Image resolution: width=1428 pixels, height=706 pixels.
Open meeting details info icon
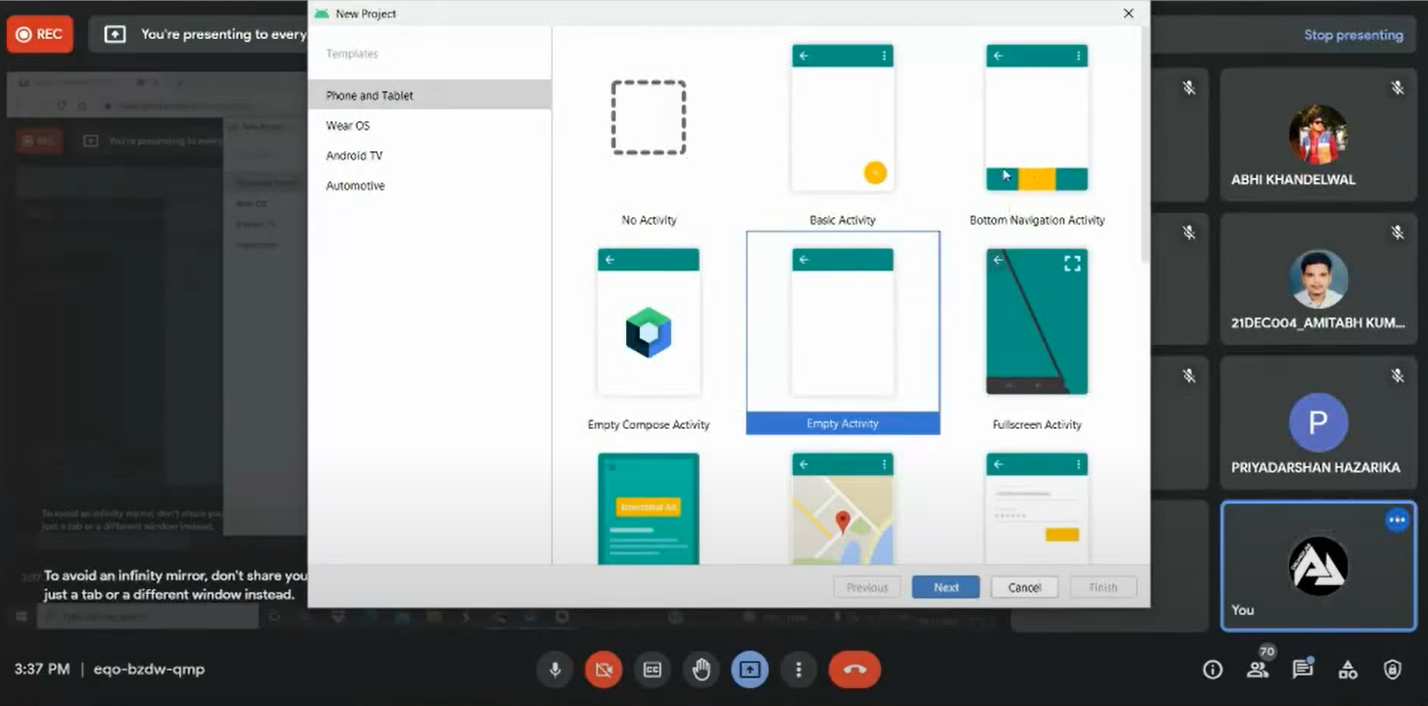pyautogui.click(x=1212, y=670)
